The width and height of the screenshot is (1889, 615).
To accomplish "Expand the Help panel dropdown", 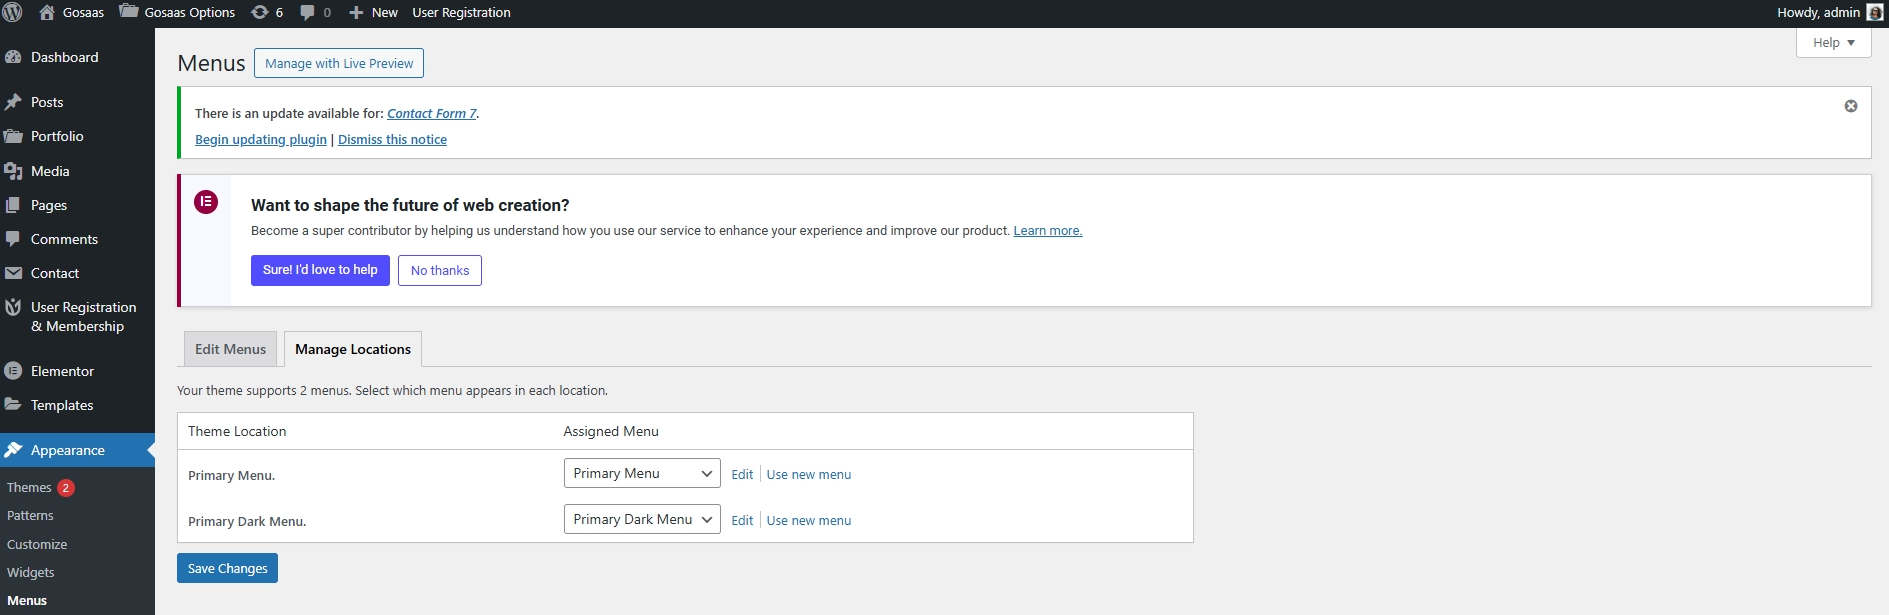I will (x=1833, y=43).
